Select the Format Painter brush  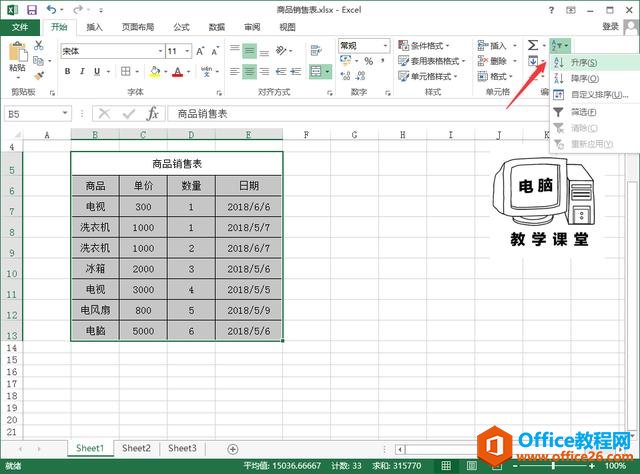[x=39, y=76]
